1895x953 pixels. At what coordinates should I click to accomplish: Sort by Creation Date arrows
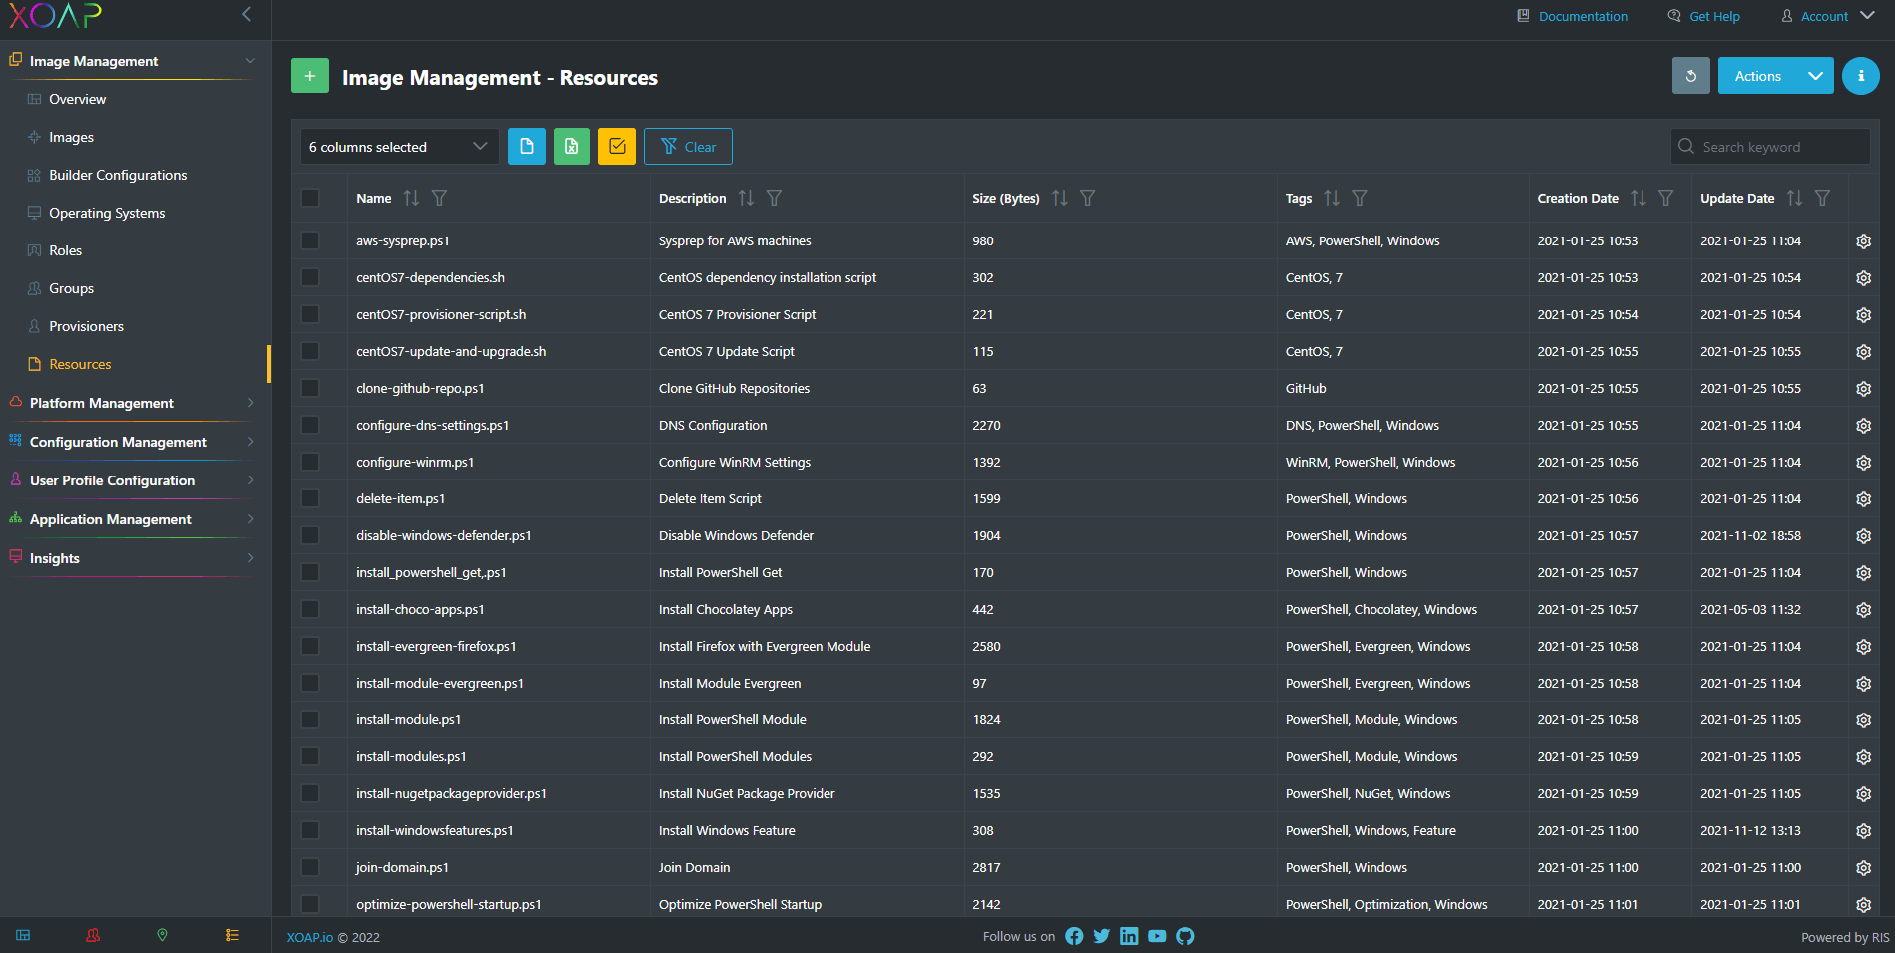(x=1638, y=198)
